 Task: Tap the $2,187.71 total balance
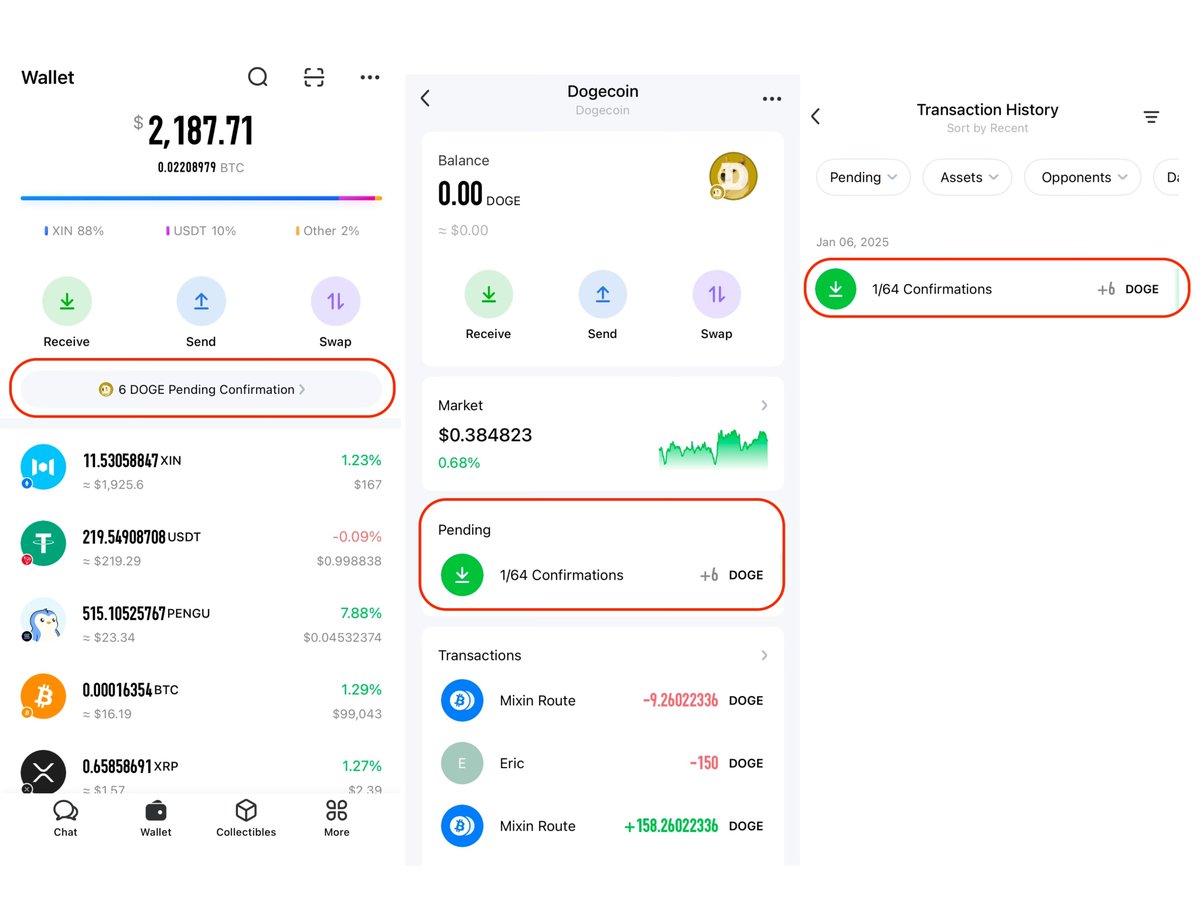pos(193,131)
